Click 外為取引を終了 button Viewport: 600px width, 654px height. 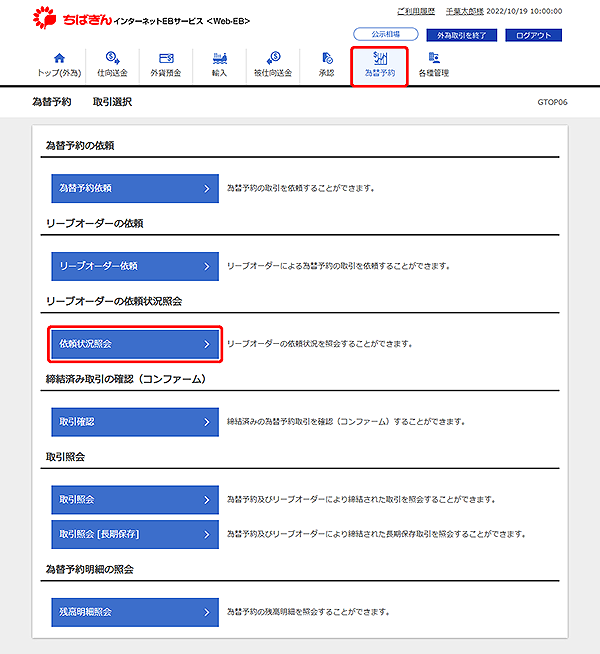click(462, 35)
